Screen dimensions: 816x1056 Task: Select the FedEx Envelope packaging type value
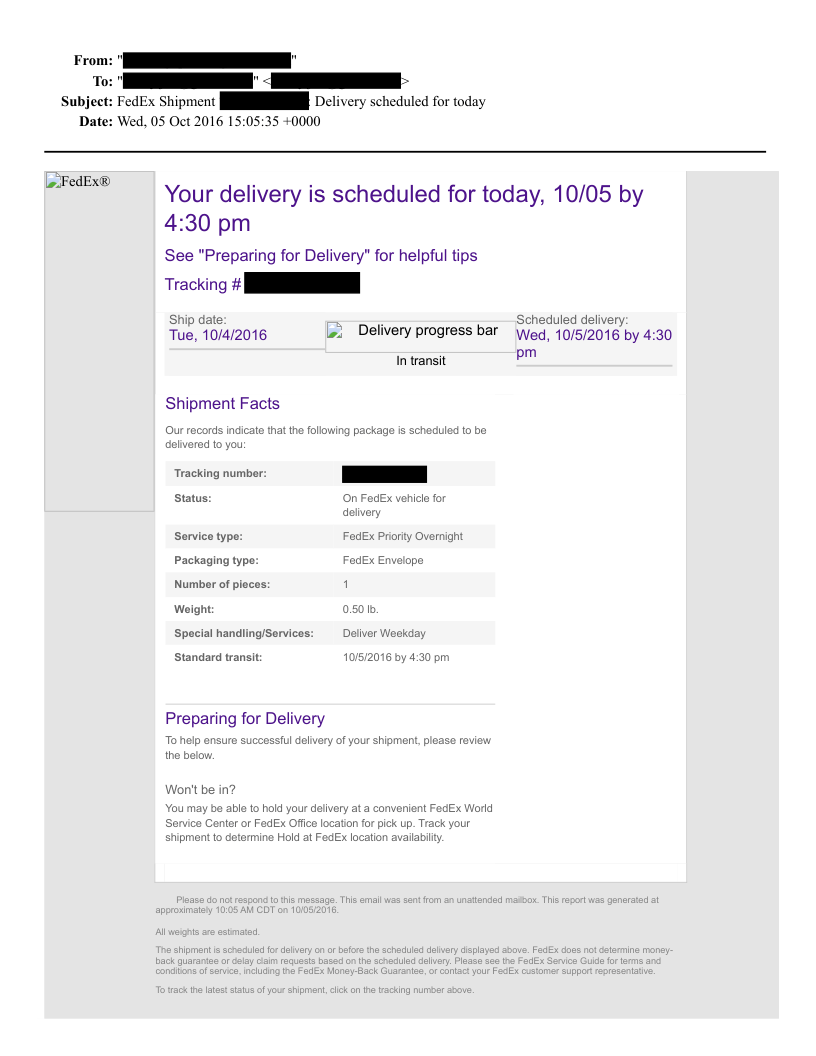(382, 561)
